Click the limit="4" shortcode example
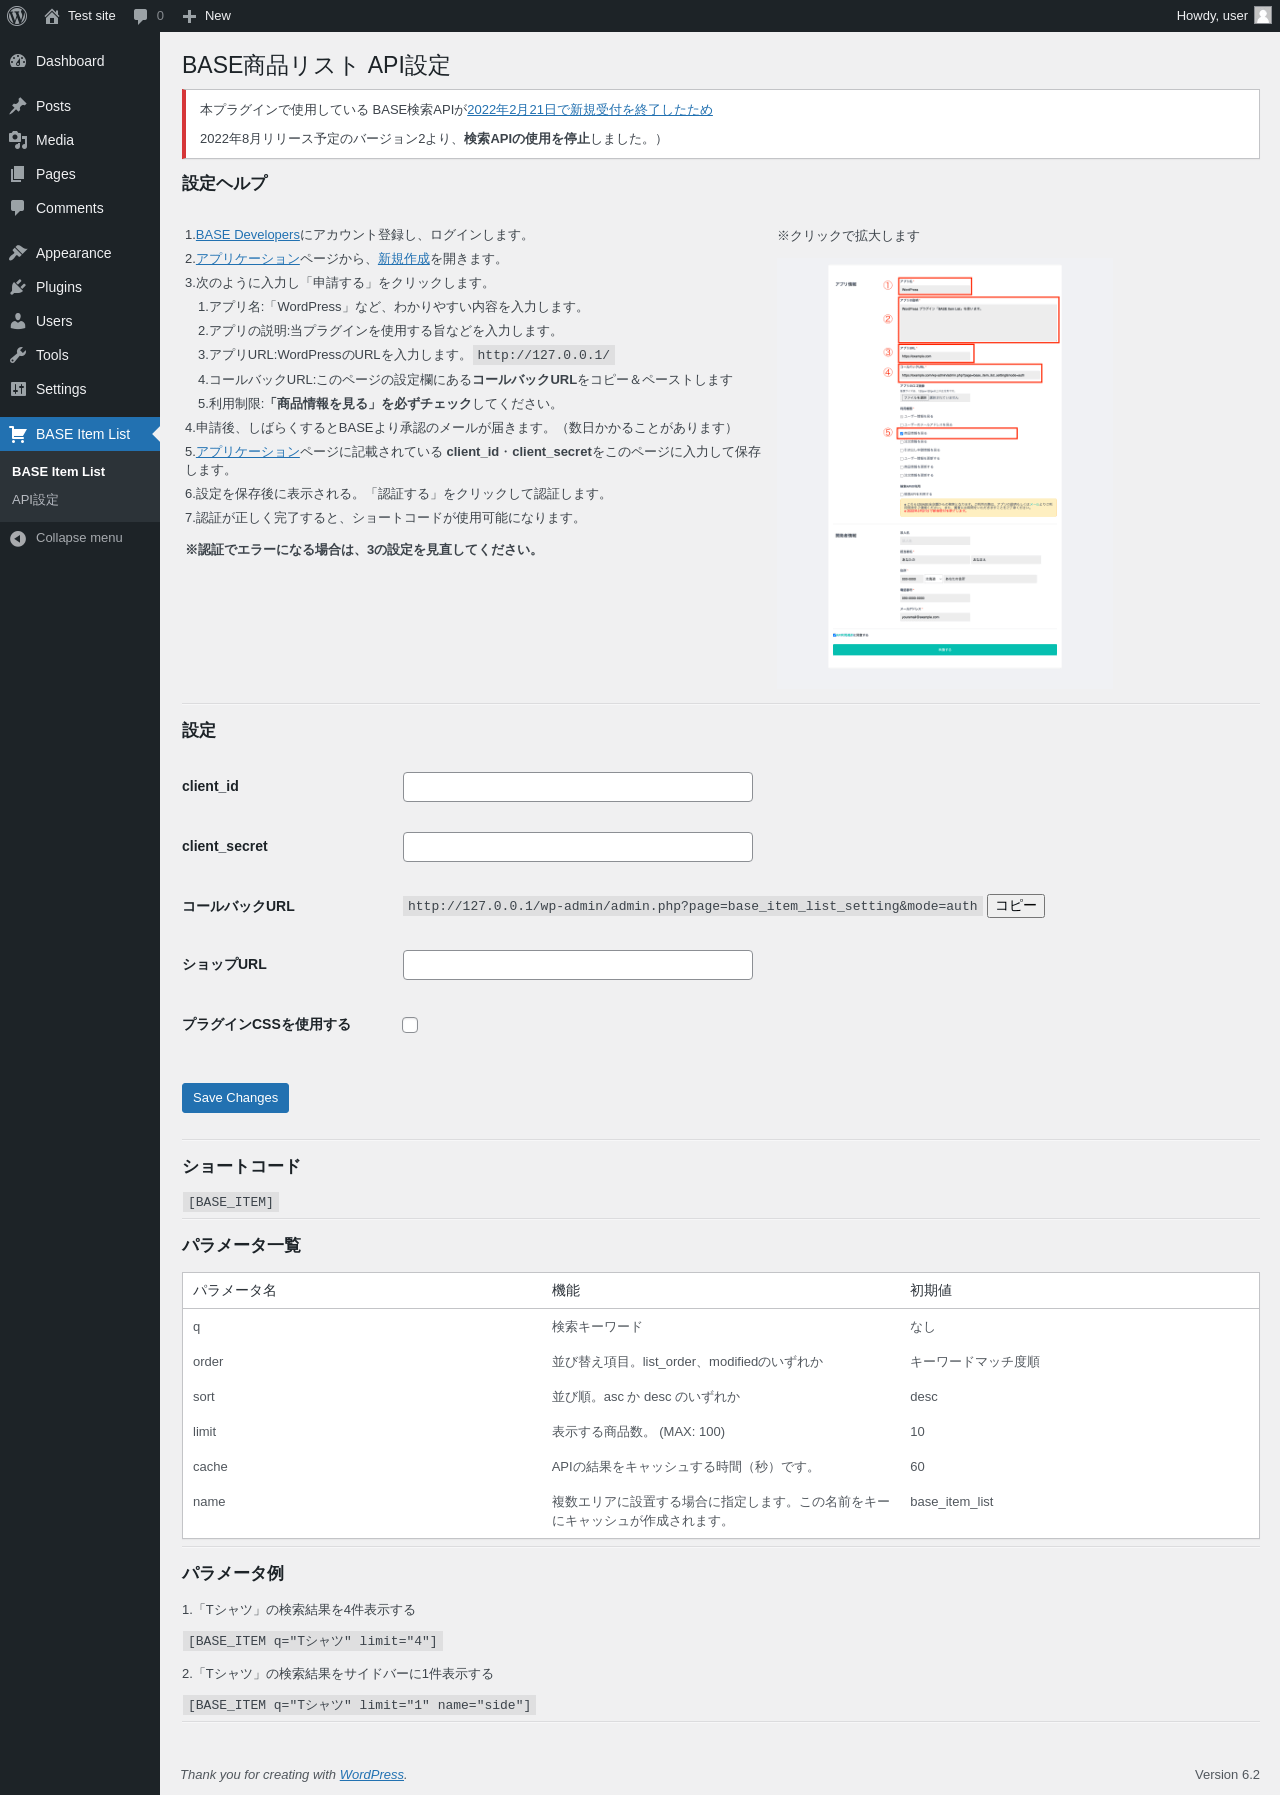 click(313, 1641)
